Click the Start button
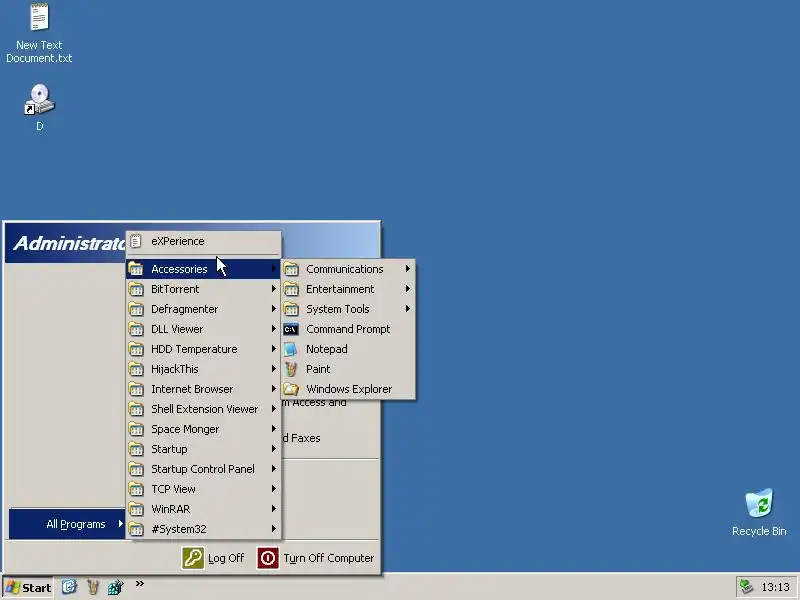Viewport: 800px width, 600px height. pos(28,588)
